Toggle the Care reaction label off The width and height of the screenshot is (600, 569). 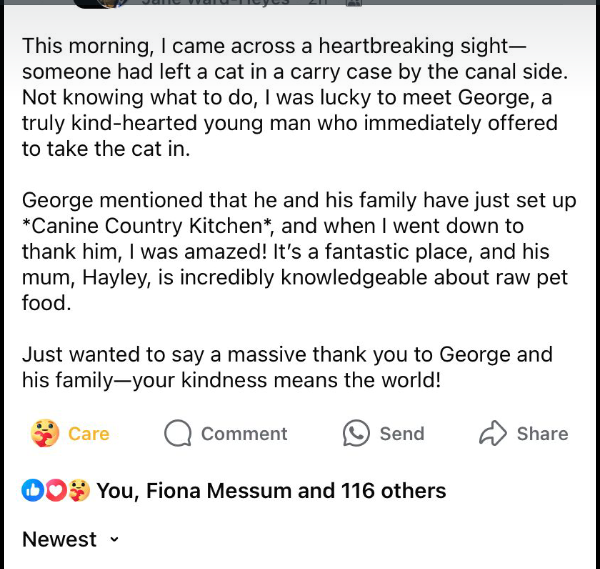(89, 434)
